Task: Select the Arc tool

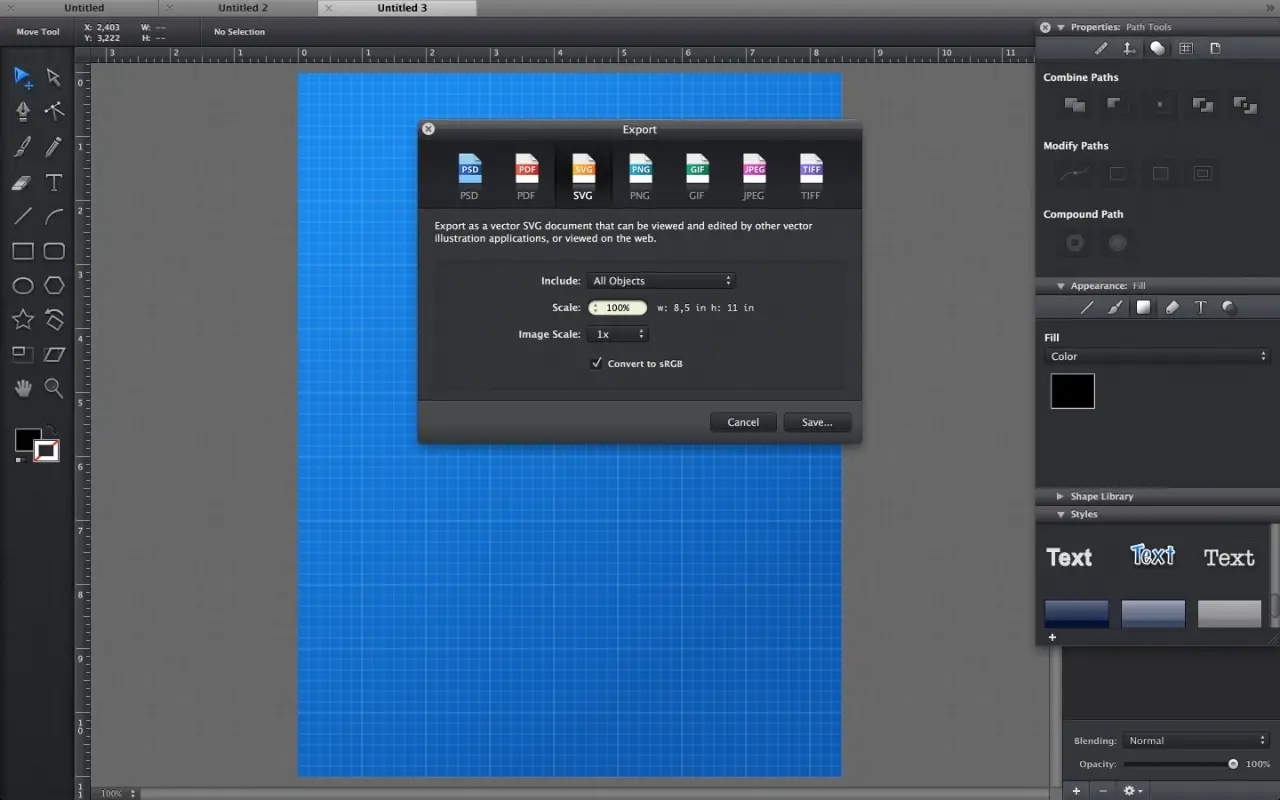Action: point(54,216)
